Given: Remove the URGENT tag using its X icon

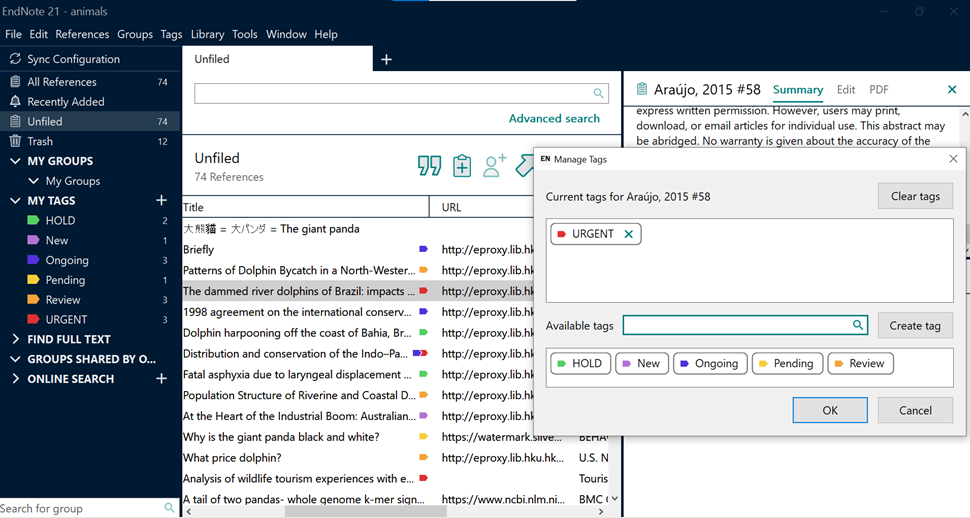Looking at the screenshot, I should tap(629, 234).
